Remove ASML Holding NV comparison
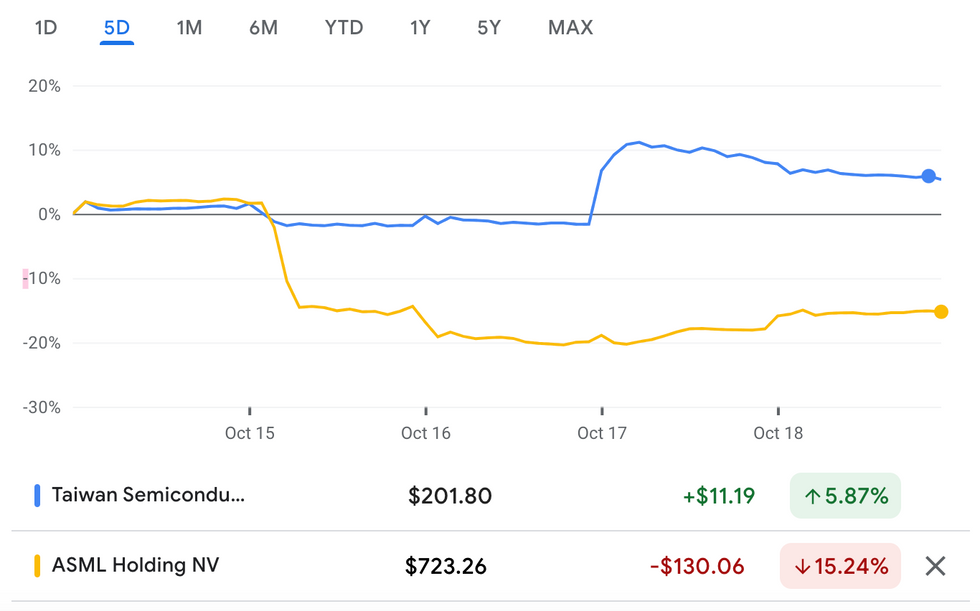Screen dimensions: 980x611 pyautogui.click(x=935, y=566)
